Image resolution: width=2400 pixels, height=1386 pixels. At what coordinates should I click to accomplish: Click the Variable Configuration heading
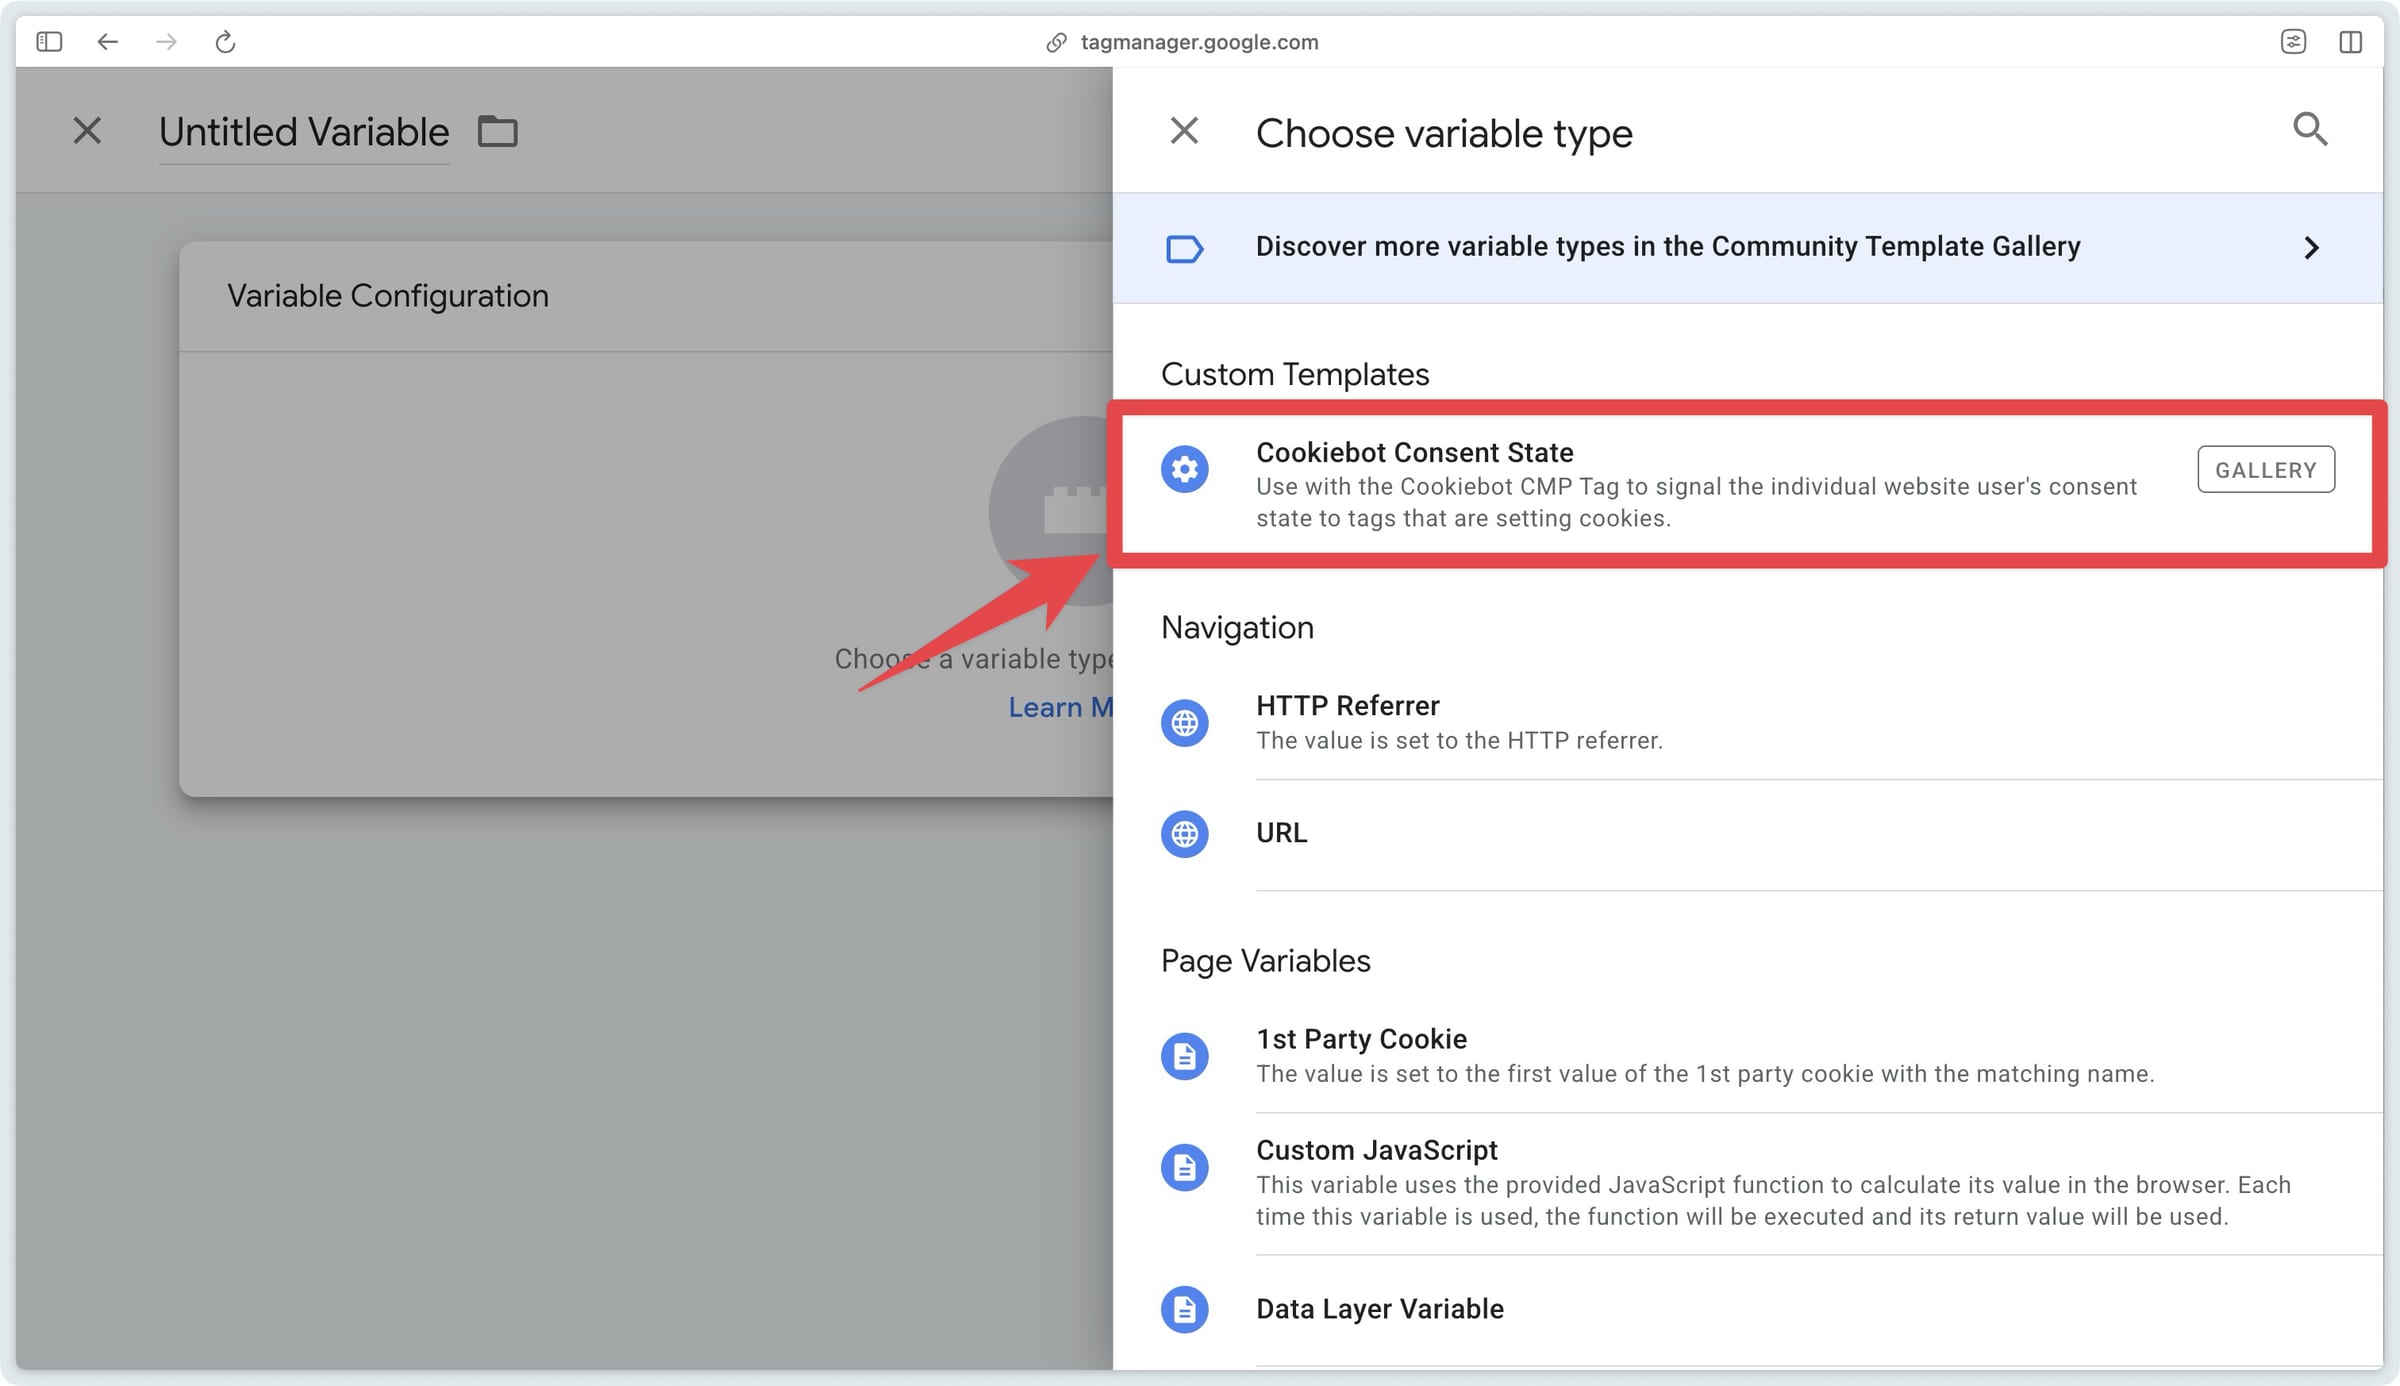tap(388, 296)
